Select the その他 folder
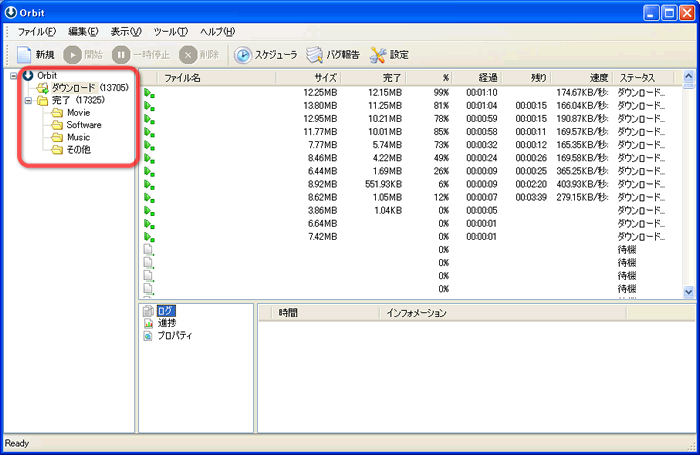This screenshot has height=455, width=700. (78, 150)
